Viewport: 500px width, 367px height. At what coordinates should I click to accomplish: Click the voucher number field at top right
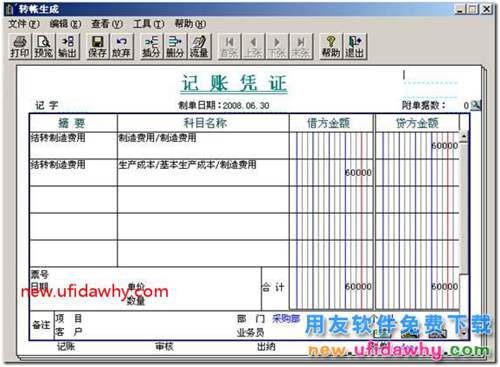[x=431, y=75]
